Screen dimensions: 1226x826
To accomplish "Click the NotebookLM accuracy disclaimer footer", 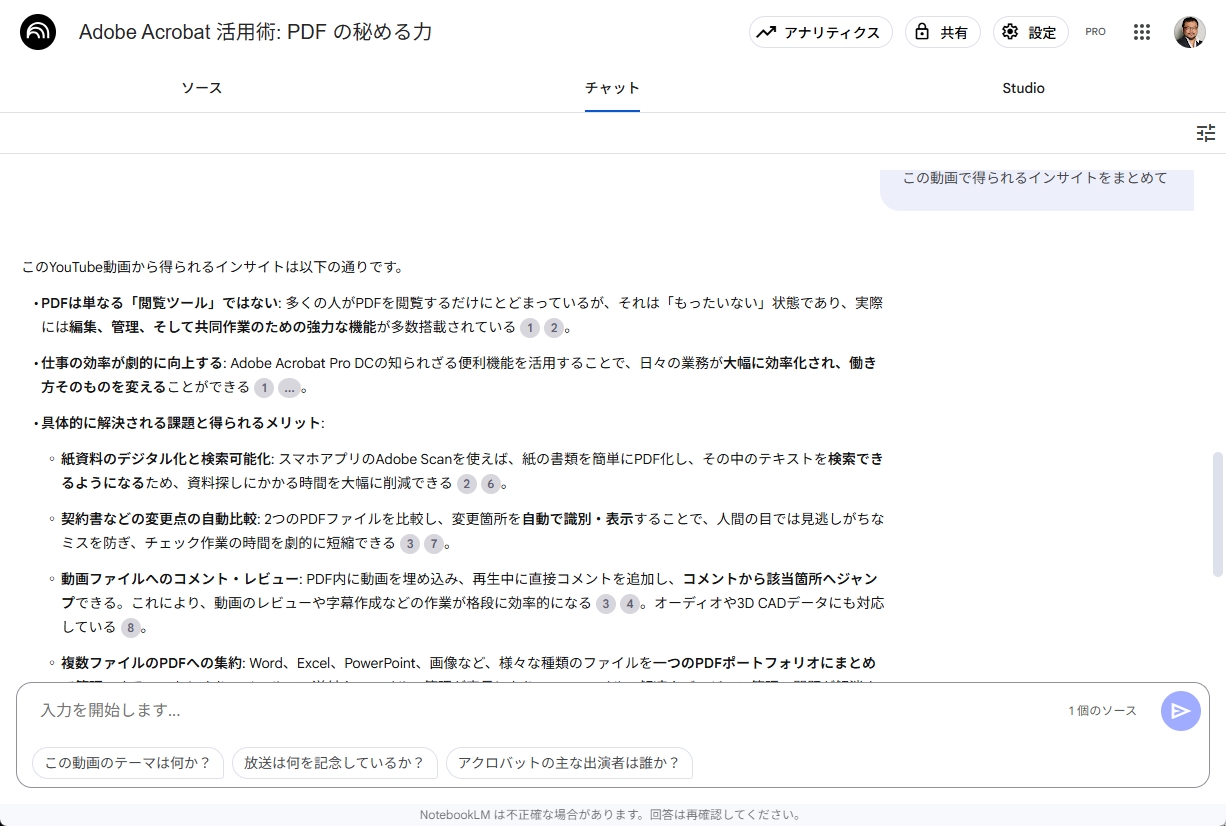I will coord(610,815).
